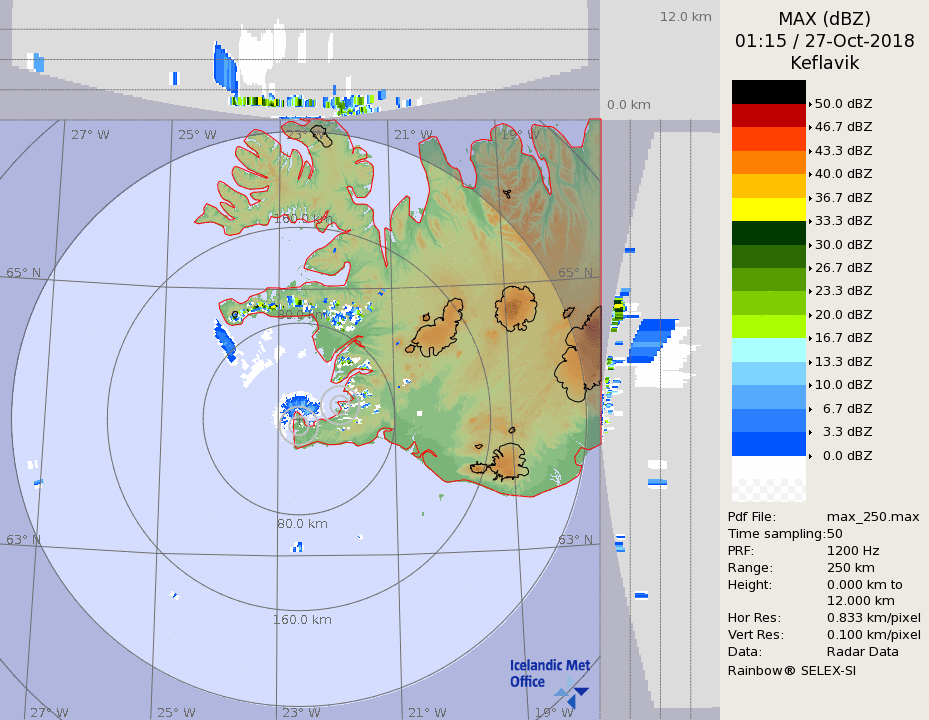This screenshot has height=720, width=929.
Task: Click the dark green 30.0 dBZ swatch
Action: click(768, 233)
